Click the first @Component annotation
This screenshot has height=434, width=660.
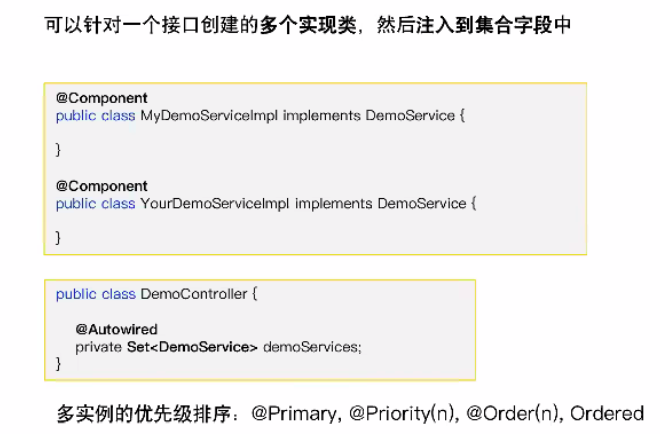tap(101, 99)
